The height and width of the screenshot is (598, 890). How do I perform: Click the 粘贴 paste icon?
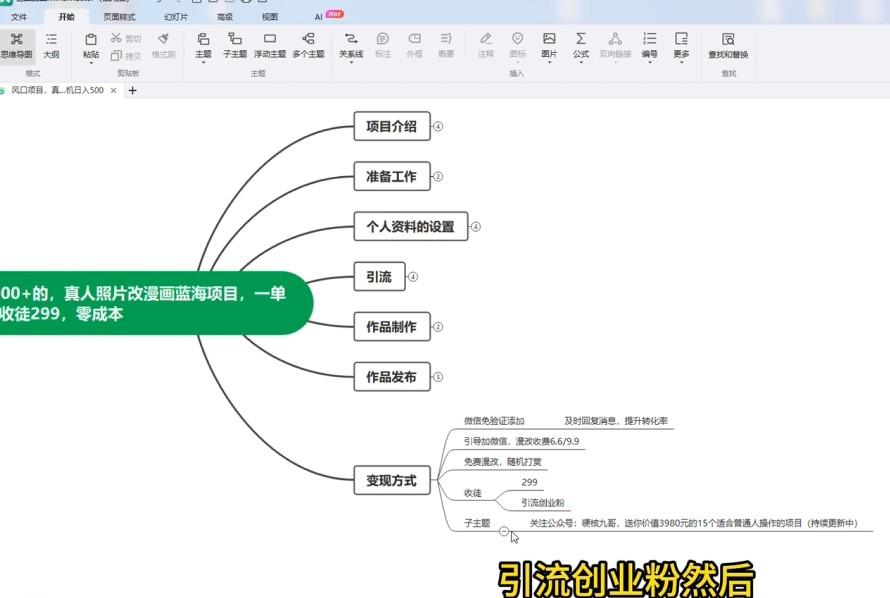(91, 44)
